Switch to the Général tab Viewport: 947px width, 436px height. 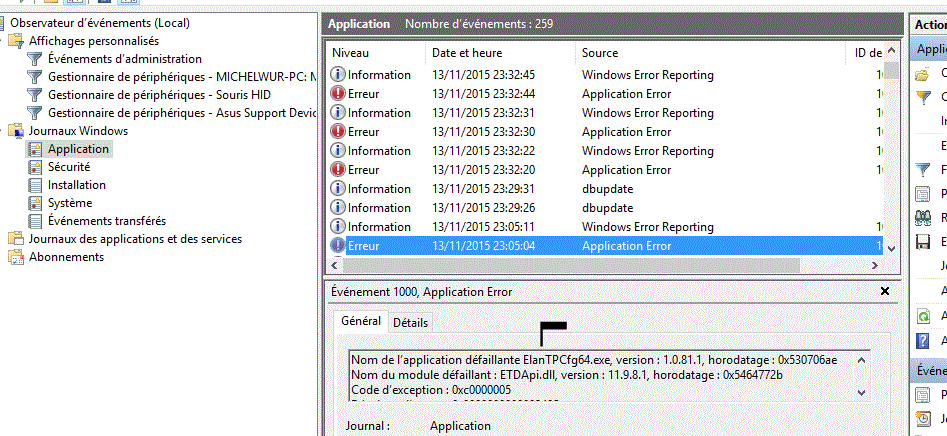[x=361, y=321]
